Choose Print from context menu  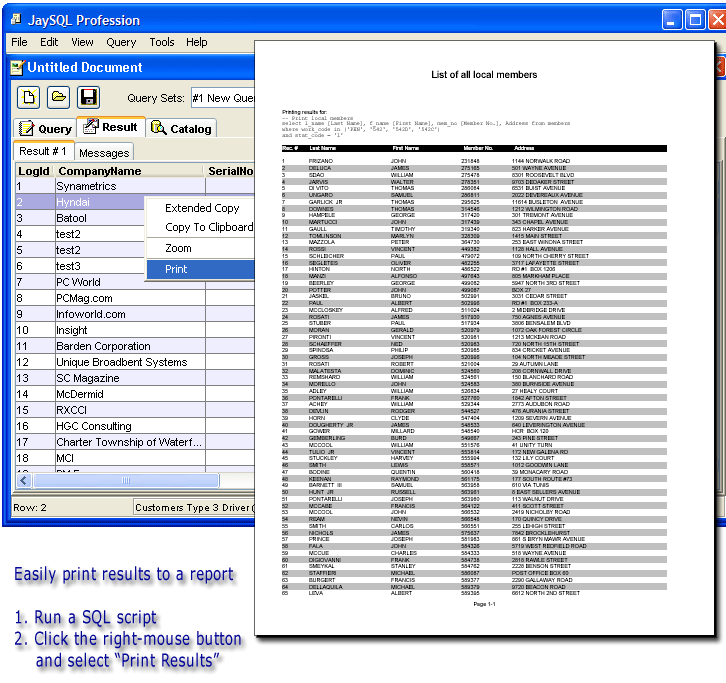pos(200,269)
